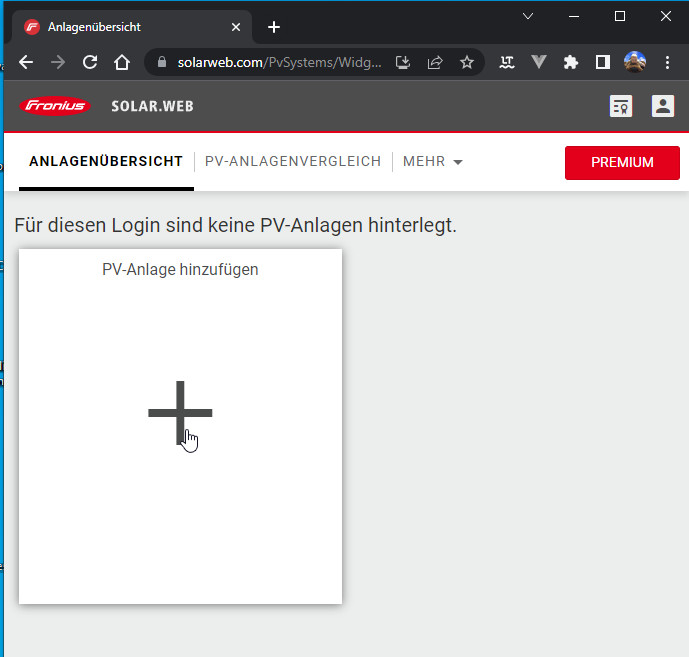Screen dimensions: 689x657
Task: Open a new browser tab
Action: coord(274,27)
